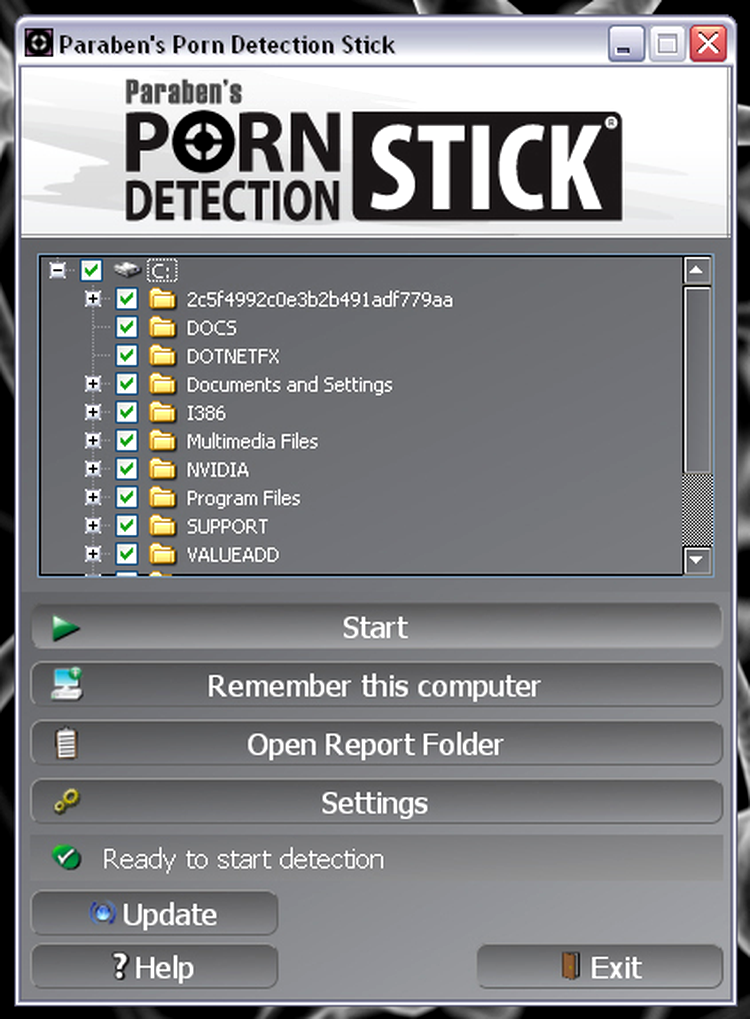Screen dimensions: 750x1019
Task: Click the NVIDIA folder icon
Action: [x=162, y=469]
